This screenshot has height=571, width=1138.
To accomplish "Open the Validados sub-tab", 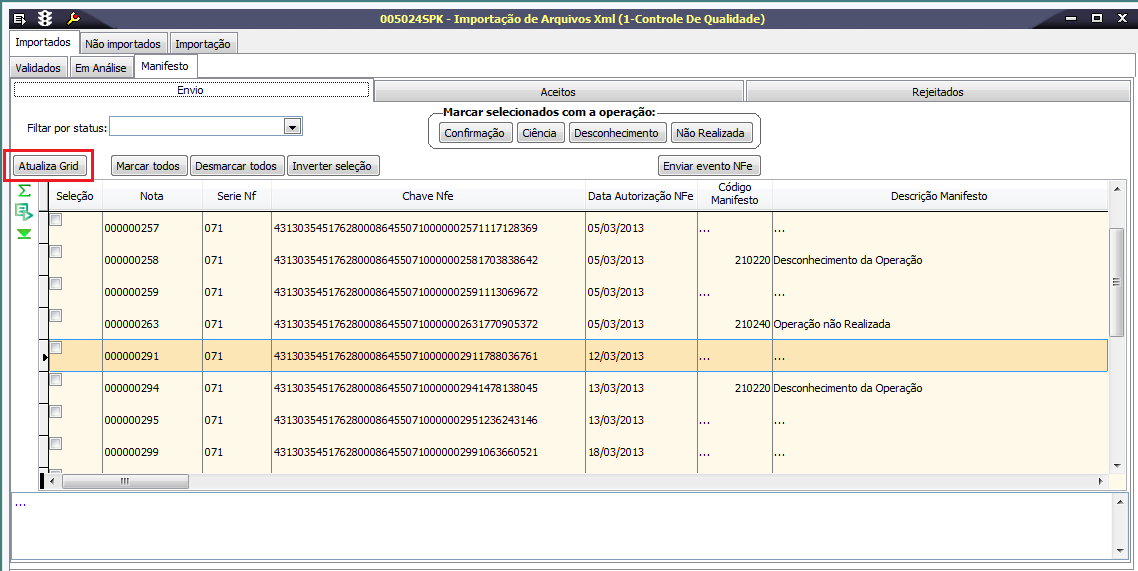I will click(38, 68).
